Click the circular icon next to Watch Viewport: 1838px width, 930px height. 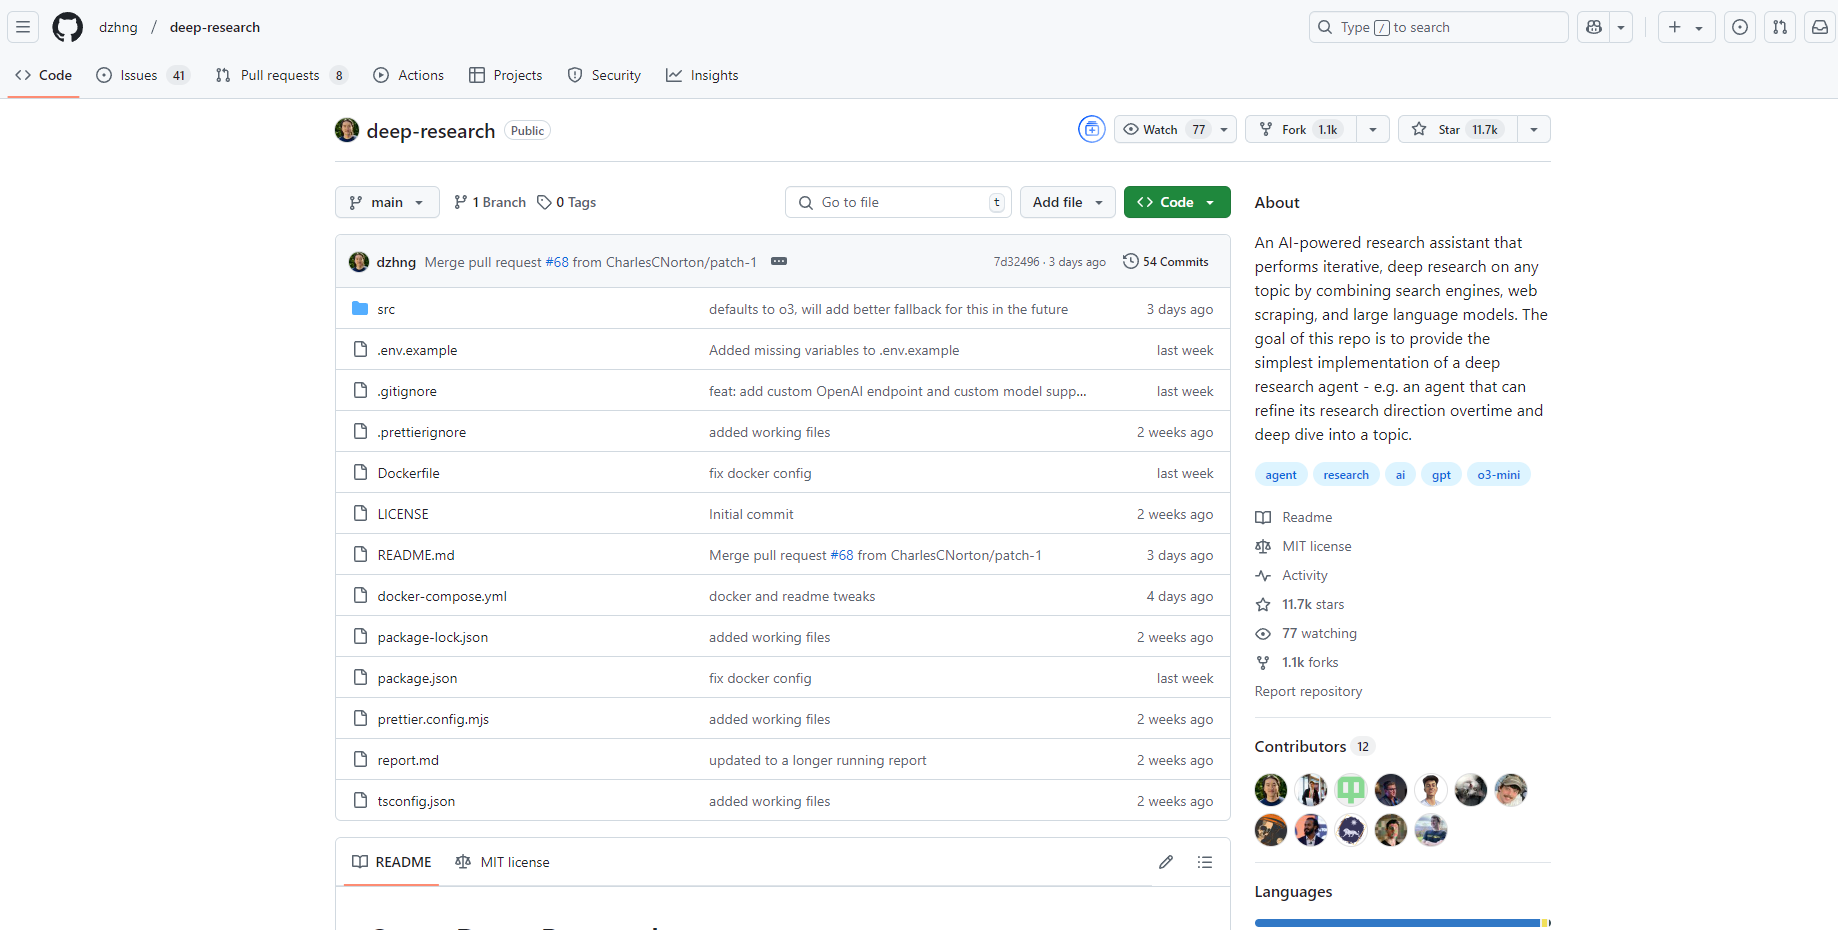click(x=1092, y=129)
